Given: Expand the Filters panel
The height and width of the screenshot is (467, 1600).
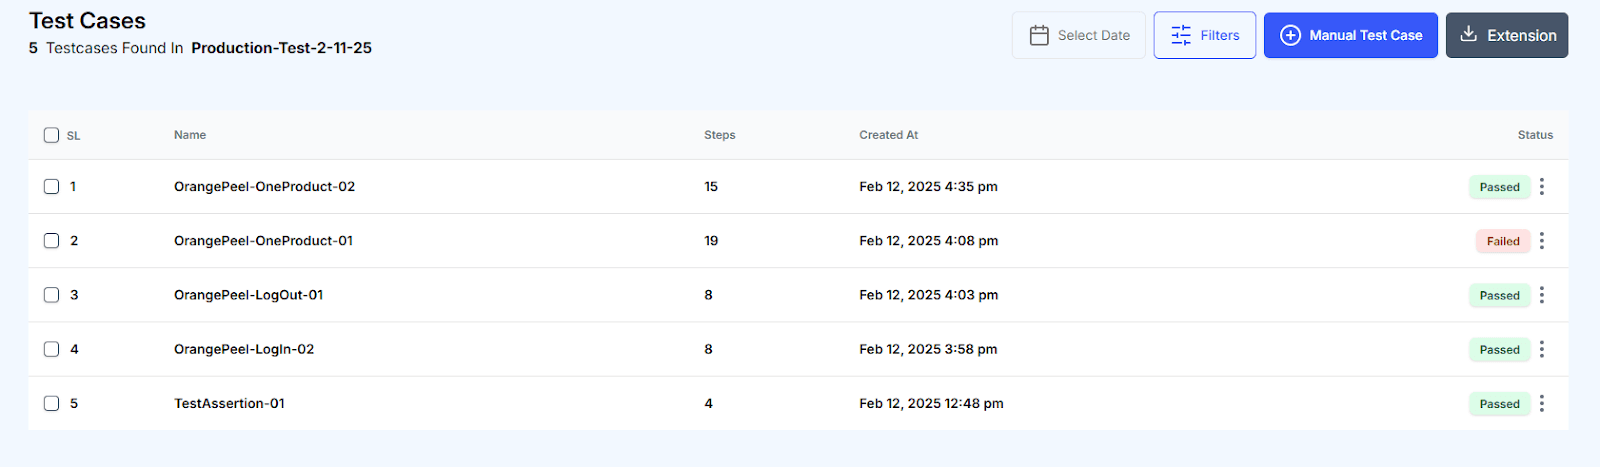Looking at the screenshot, I should point(1205,35).
